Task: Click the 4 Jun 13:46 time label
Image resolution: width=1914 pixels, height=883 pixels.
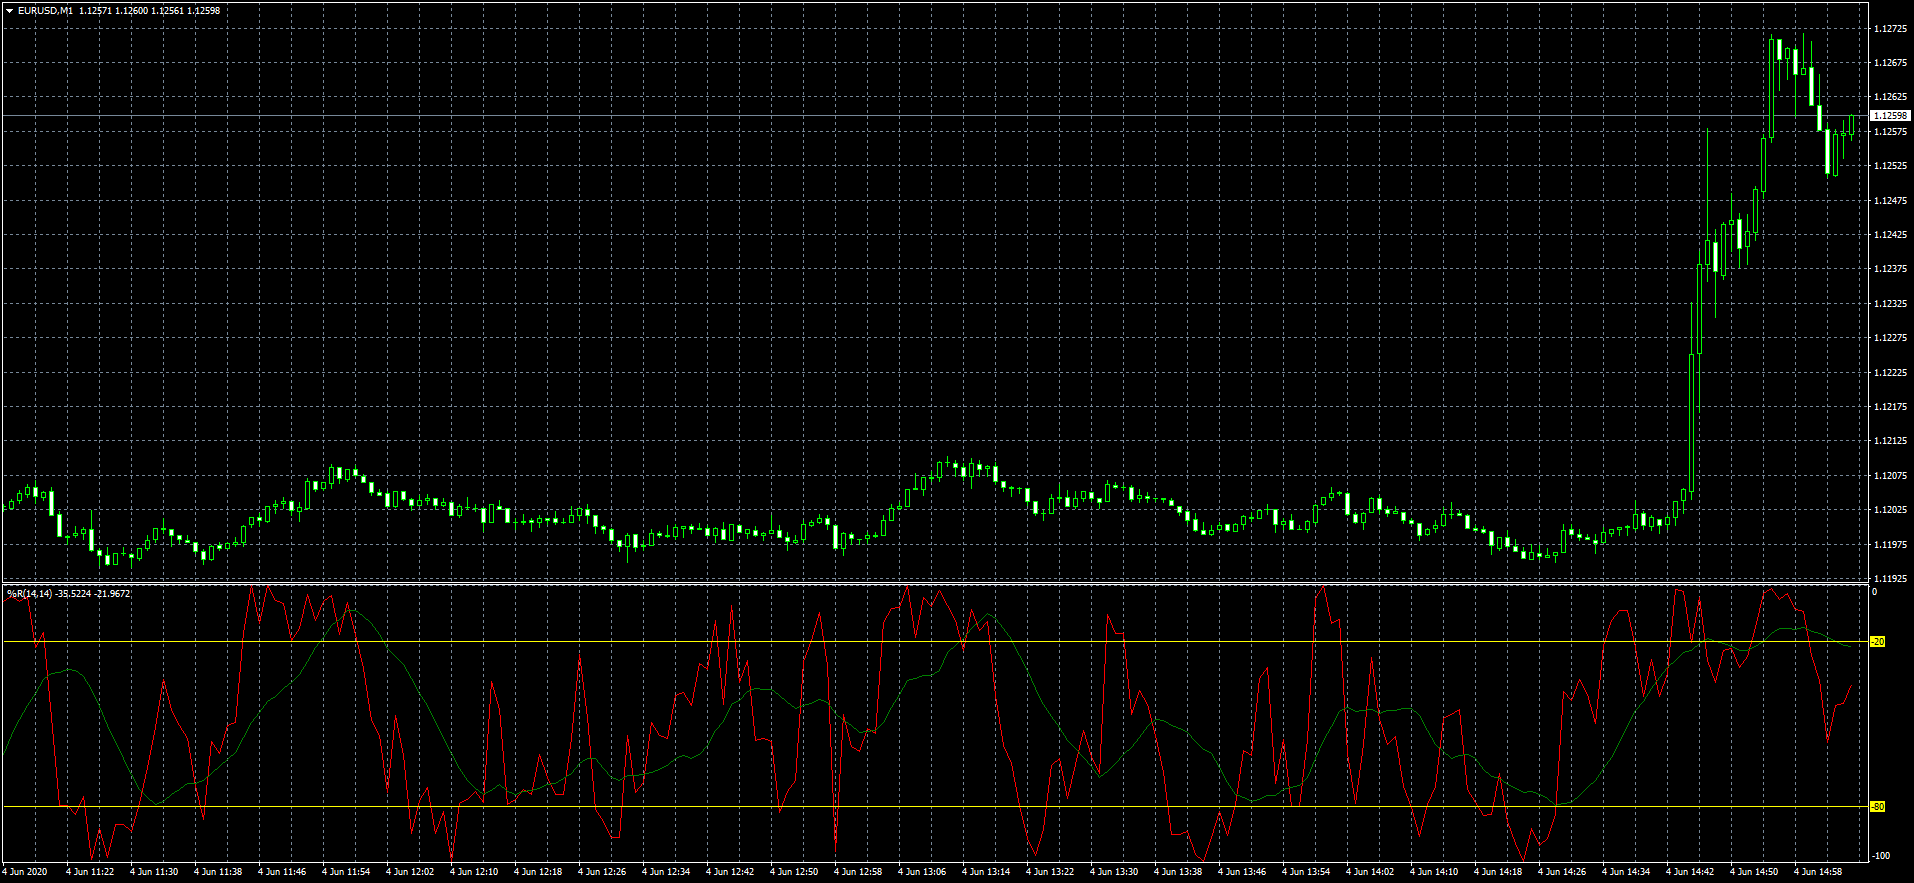Action: 1242,872
